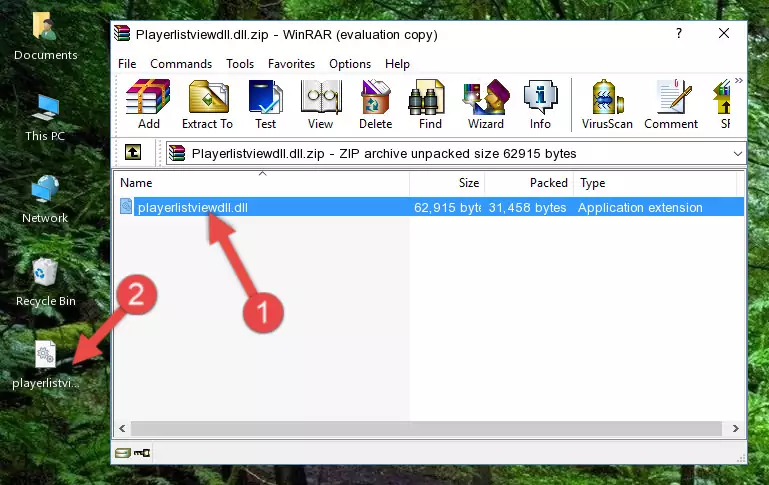Run VirusScan on the archive
This screenshot has height=485, width=769.
coord(607,104)
